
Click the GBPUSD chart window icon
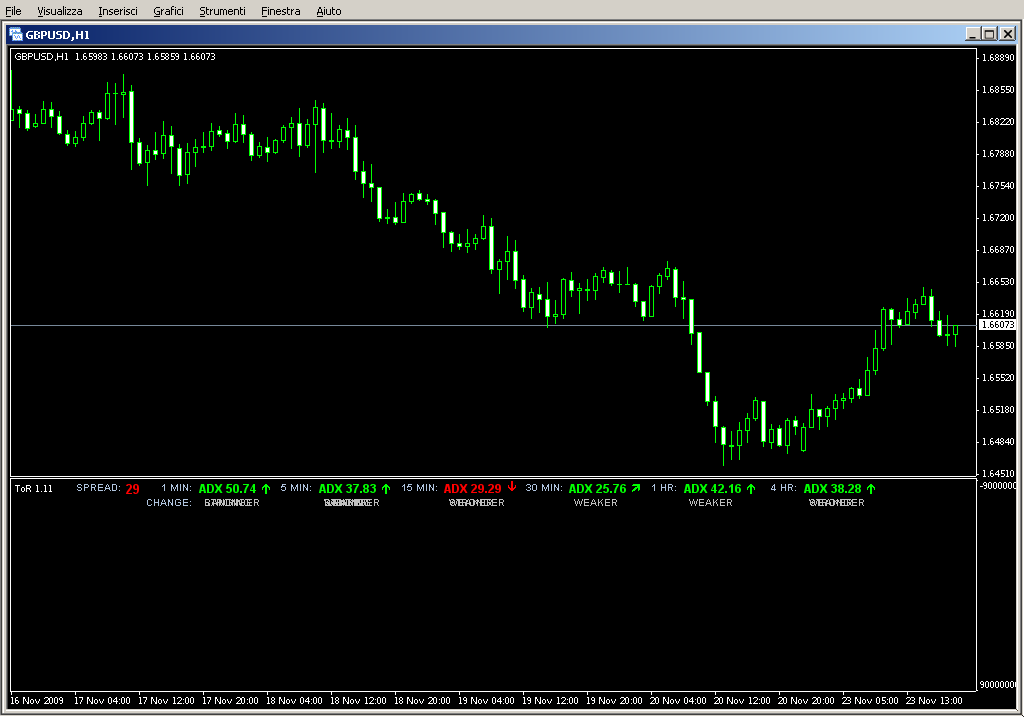(x=16, y=33)
